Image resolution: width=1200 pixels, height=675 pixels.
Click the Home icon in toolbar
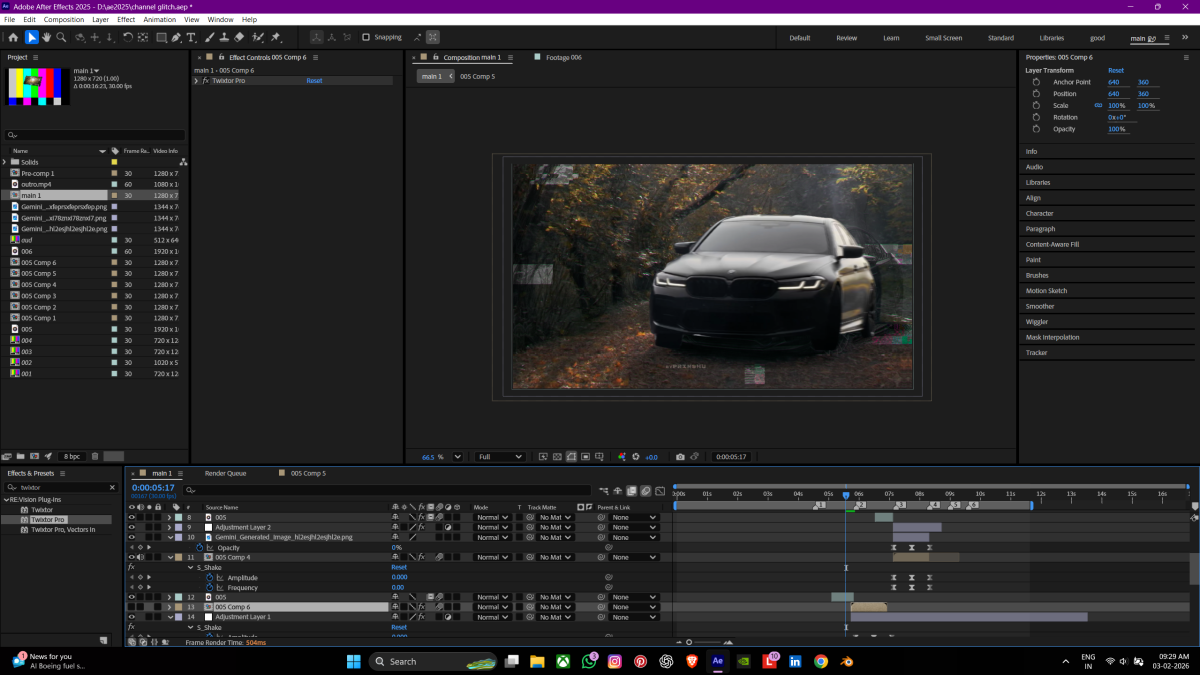click(13, 38)
